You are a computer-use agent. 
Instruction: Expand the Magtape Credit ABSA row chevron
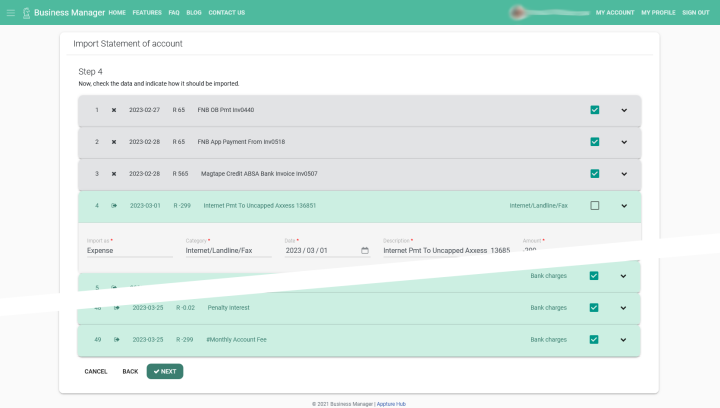pyautogui.click(x=624, y=174)
